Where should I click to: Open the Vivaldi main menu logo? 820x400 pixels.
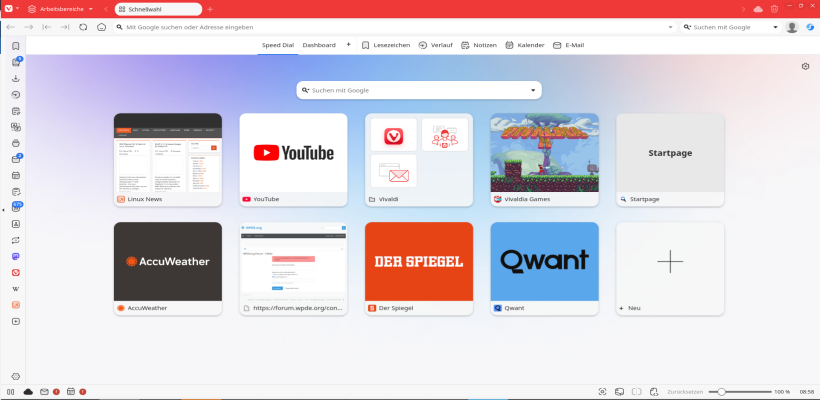[8, 9]
